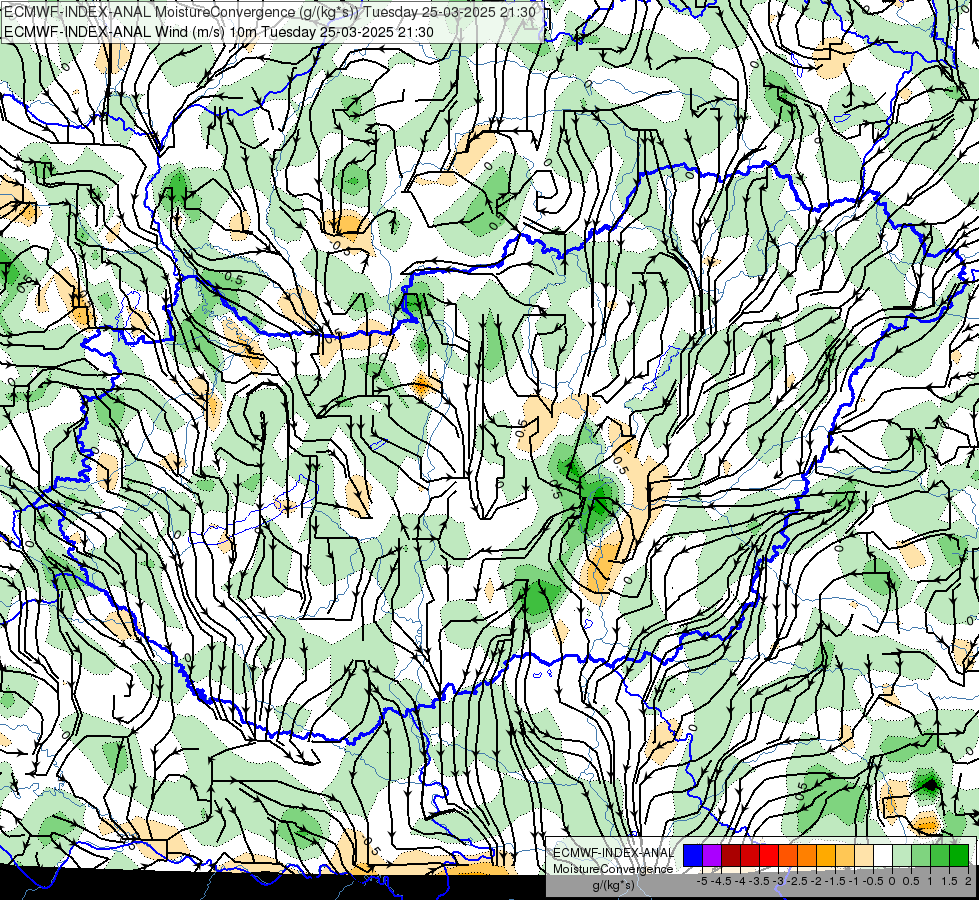Pick the orange swatch between -2.5 and -2

click(807, 855)
